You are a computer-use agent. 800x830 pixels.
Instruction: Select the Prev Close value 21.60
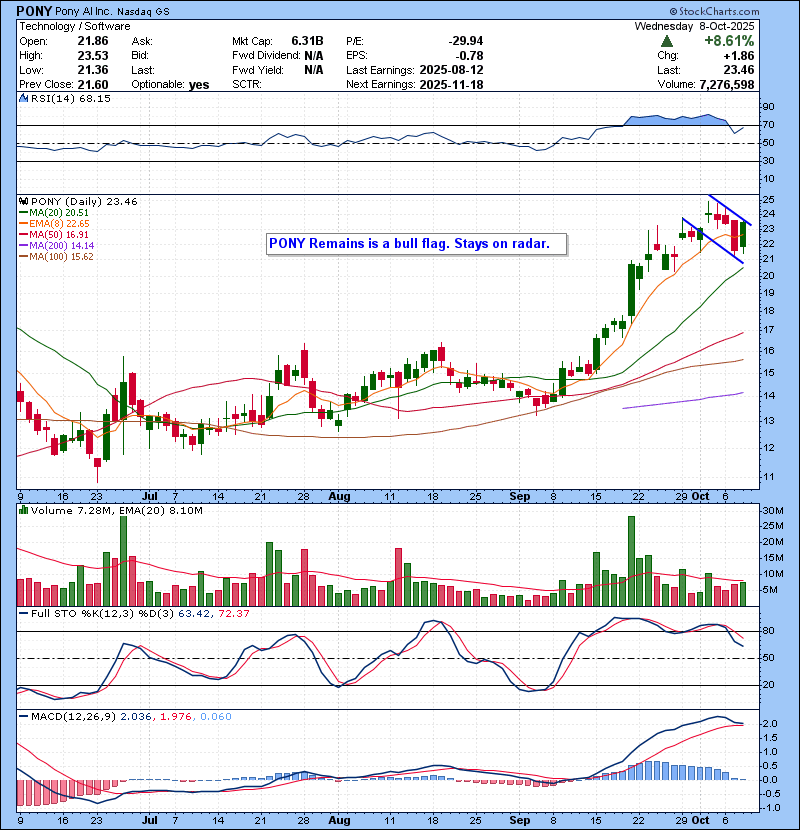(93, 85)
